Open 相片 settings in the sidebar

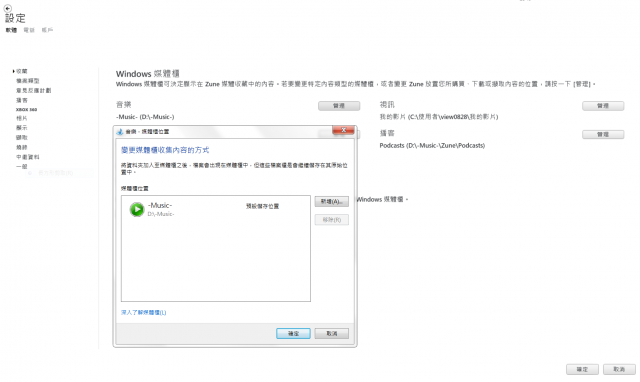click(22, 118)
